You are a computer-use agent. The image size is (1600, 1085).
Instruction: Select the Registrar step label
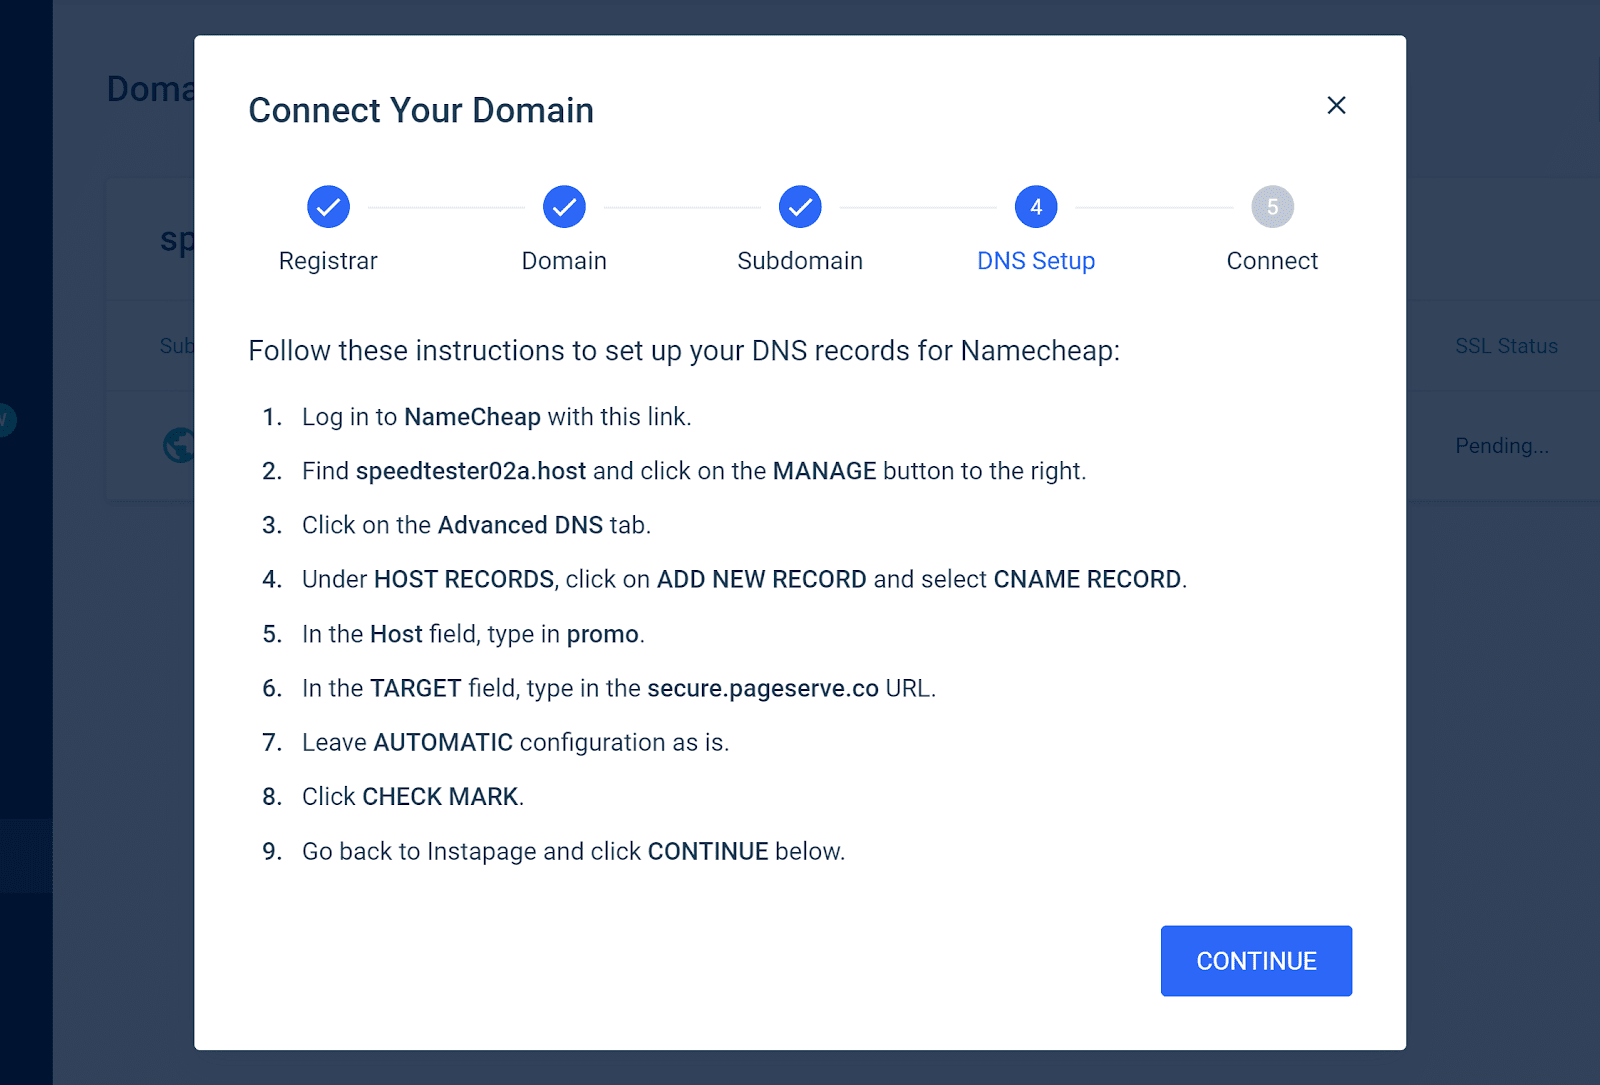(x=328, y=261)
